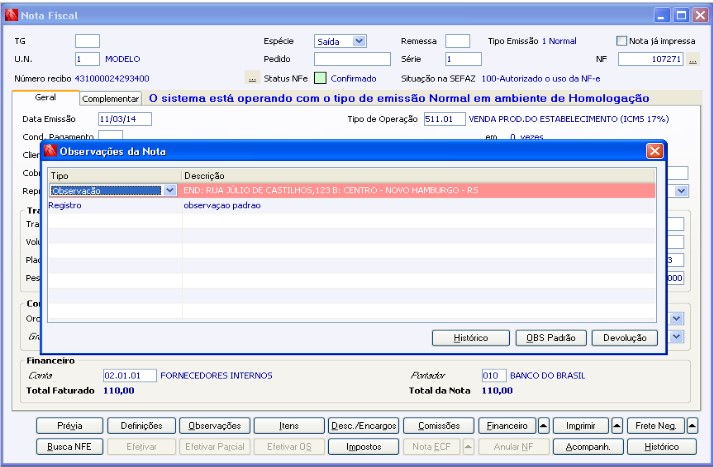Click the Itens button
Image resolution: width=713 pixels, height=467 pixels.
click(x=289, y=426)
